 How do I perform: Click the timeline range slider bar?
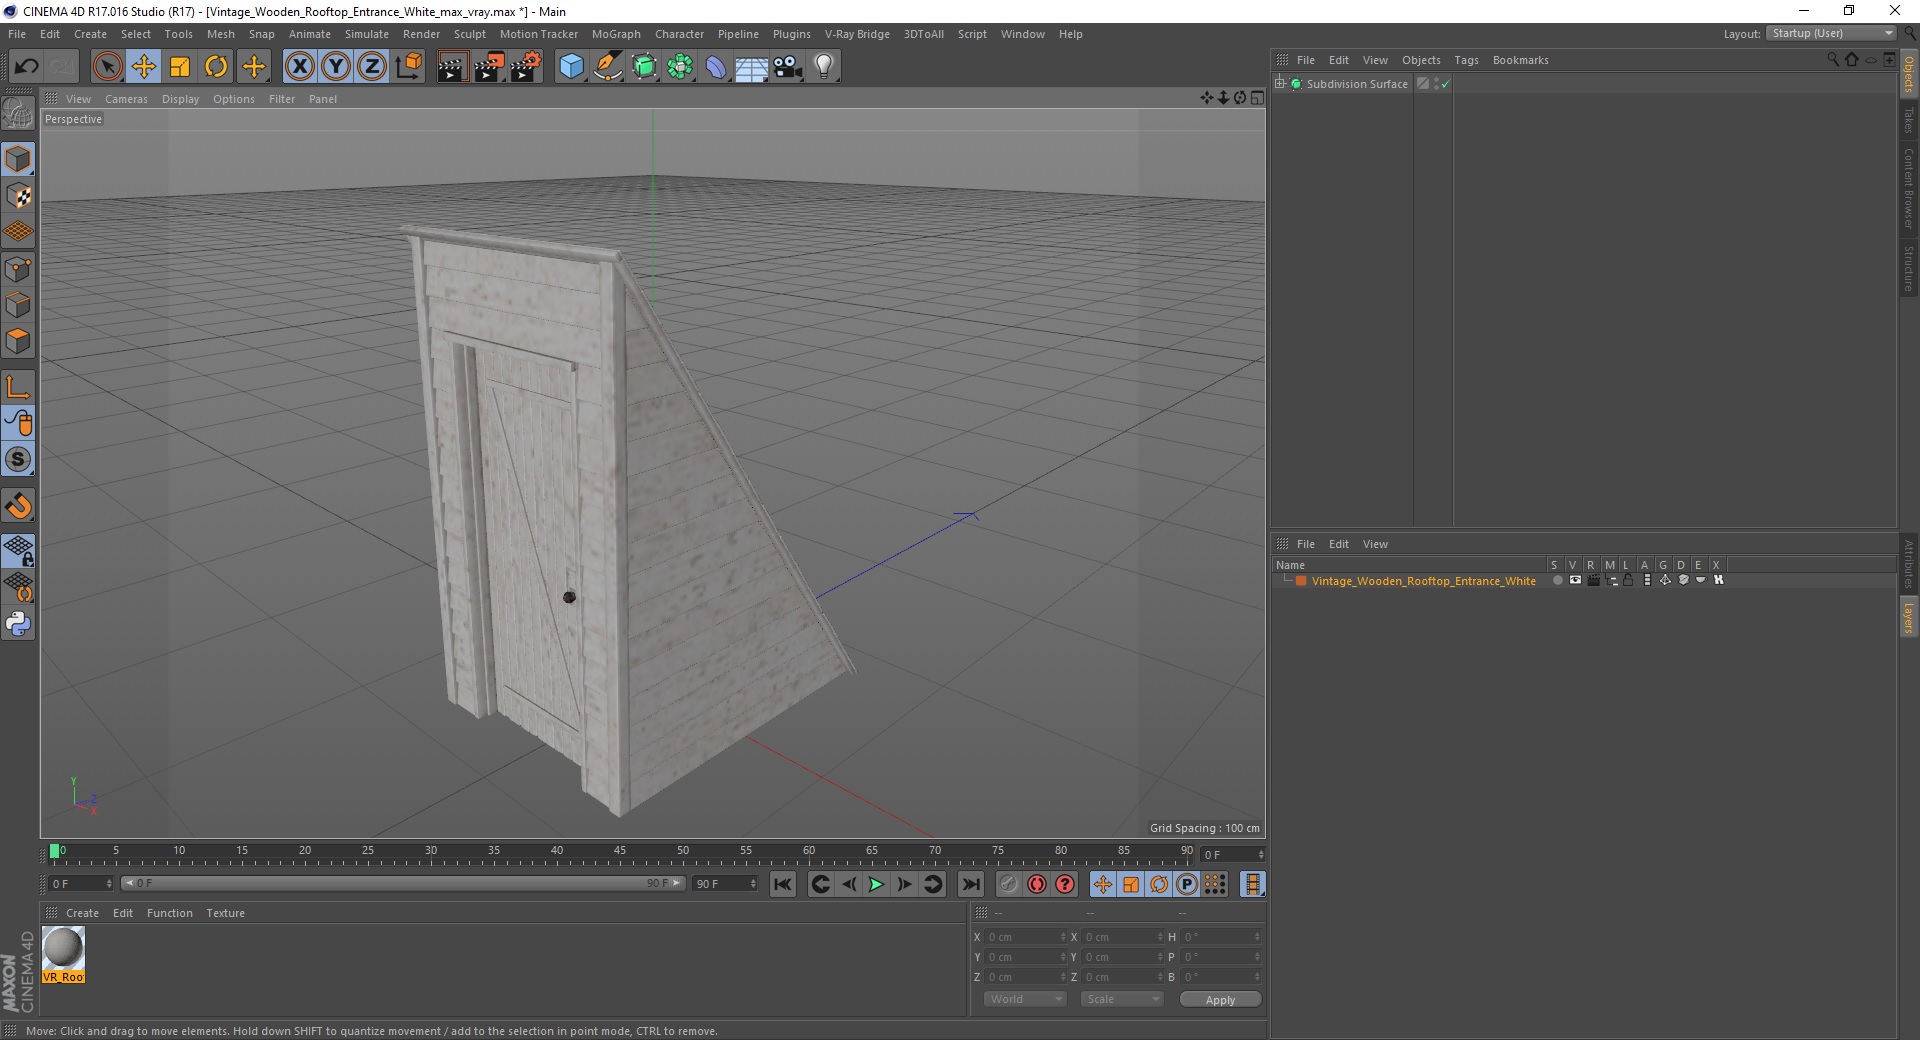click(403, 883)
